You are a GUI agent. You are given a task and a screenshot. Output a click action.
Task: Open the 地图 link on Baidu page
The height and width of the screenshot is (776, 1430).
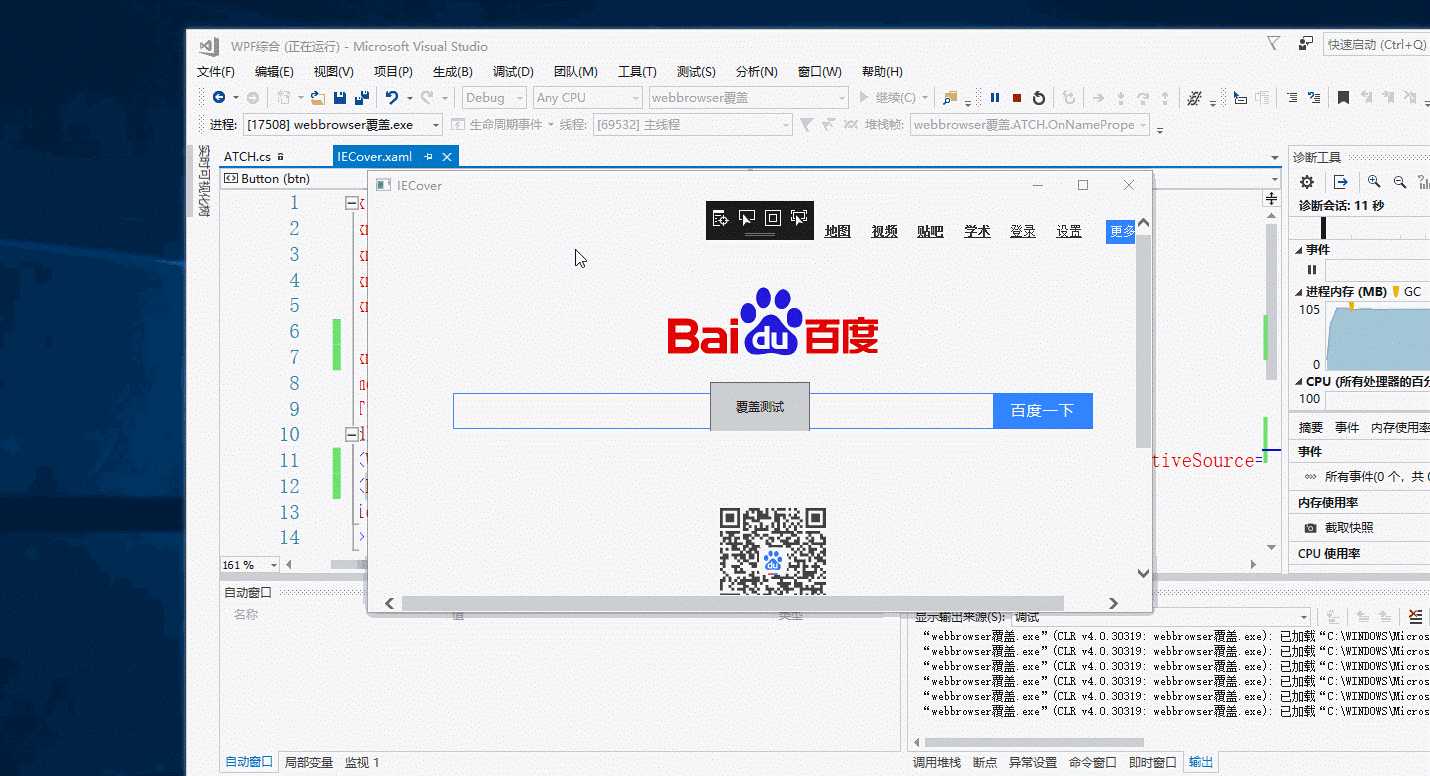click(838, 231)
